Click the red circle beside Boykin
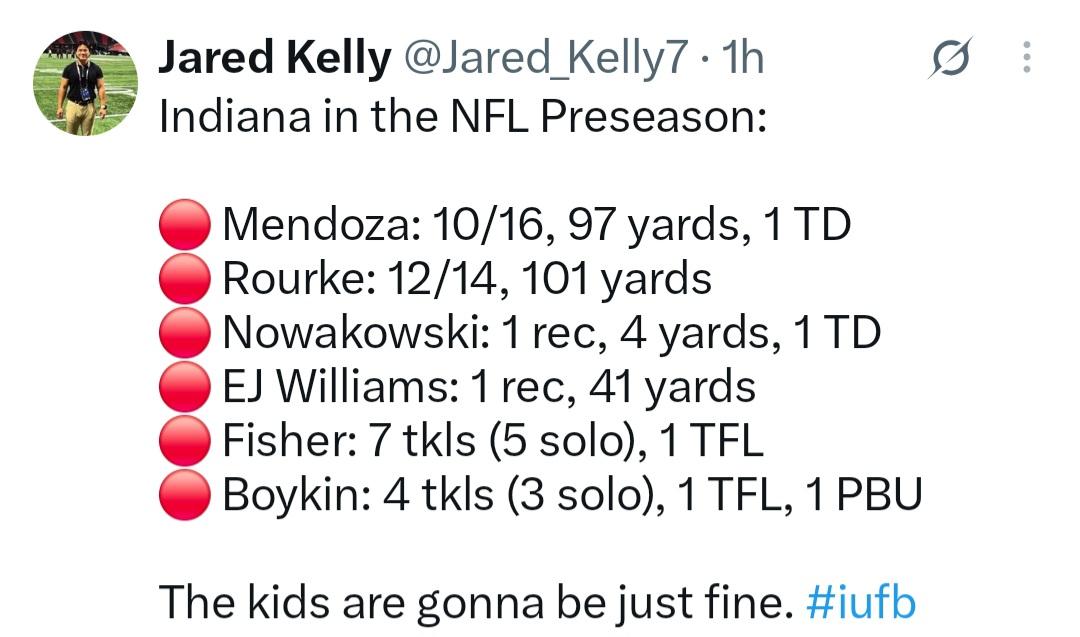This screenshot has height=637, width=1080. click(185, 494)
